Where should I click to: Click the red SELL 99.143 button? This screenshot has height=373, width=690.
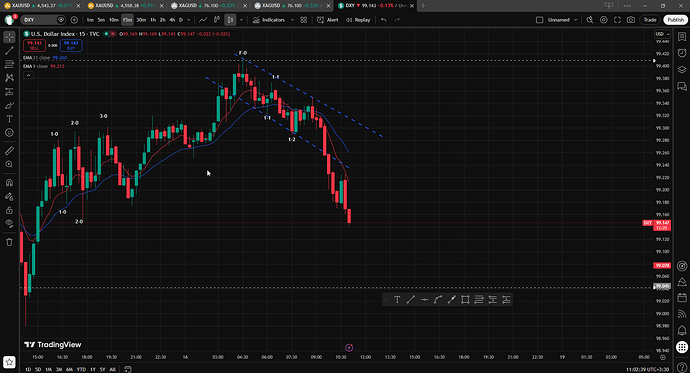34,45
